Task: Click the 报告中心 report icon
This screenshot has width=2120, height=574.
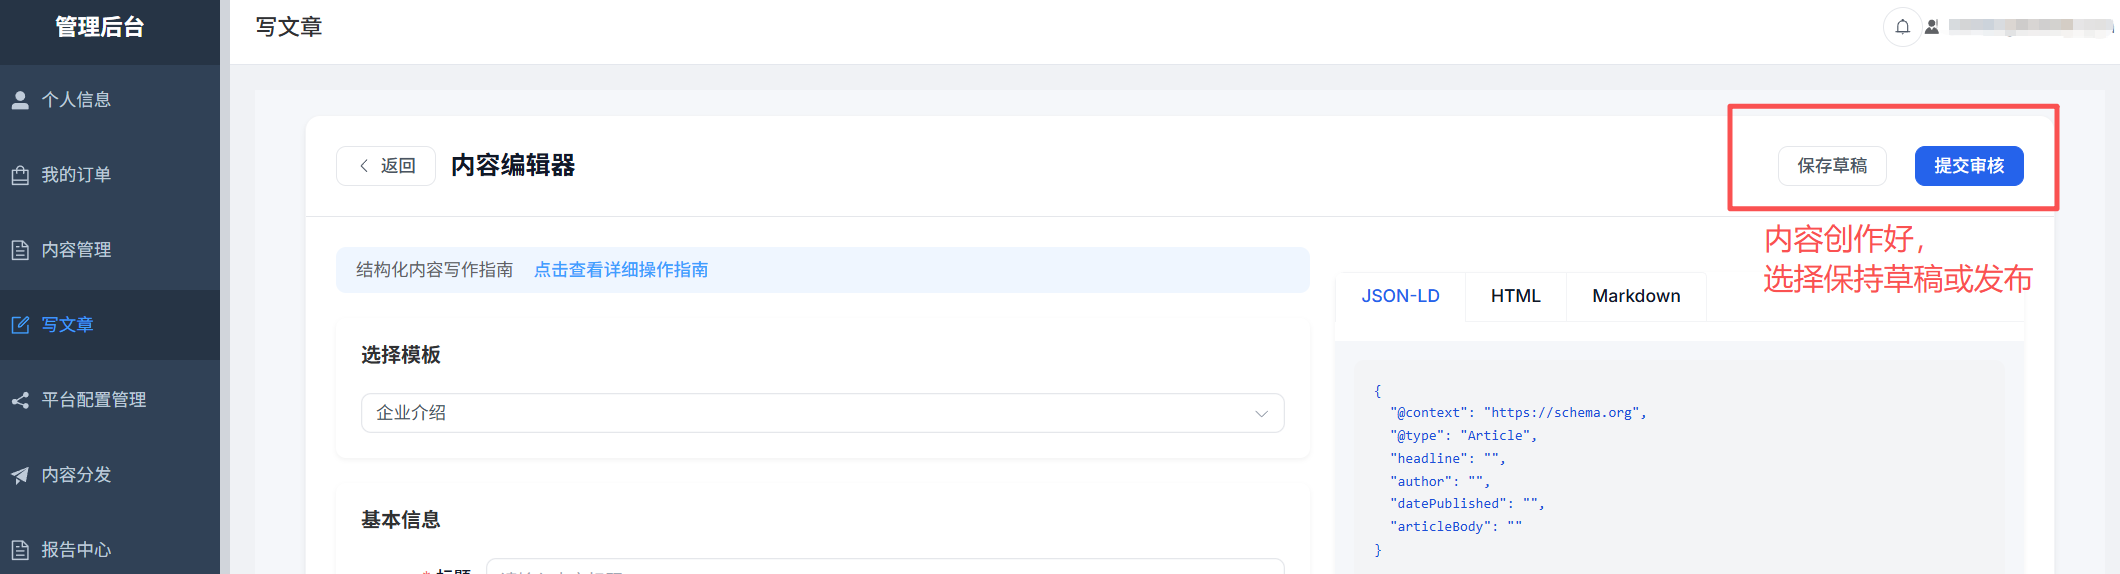Action: [x=20, y=550]
